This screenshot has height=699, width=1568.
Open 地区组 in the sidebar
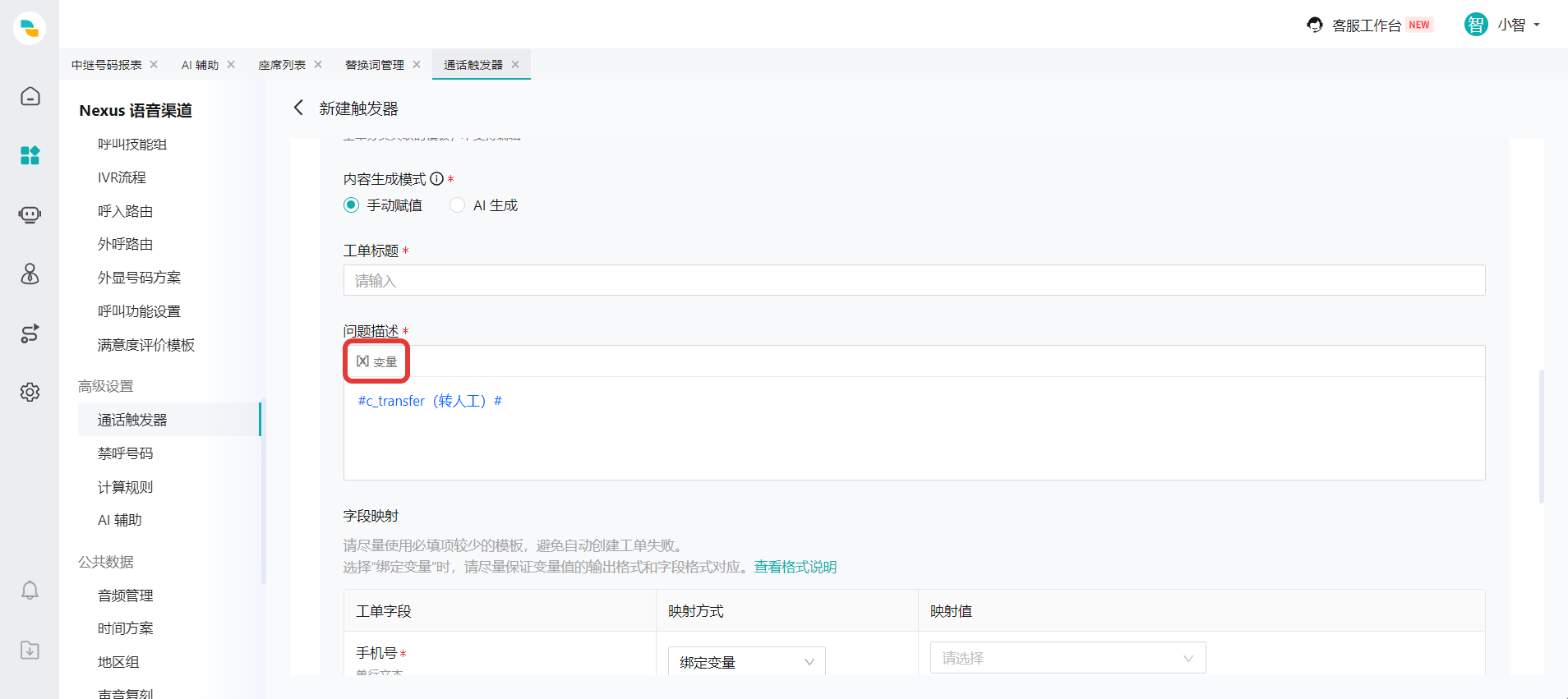[118, 661]
